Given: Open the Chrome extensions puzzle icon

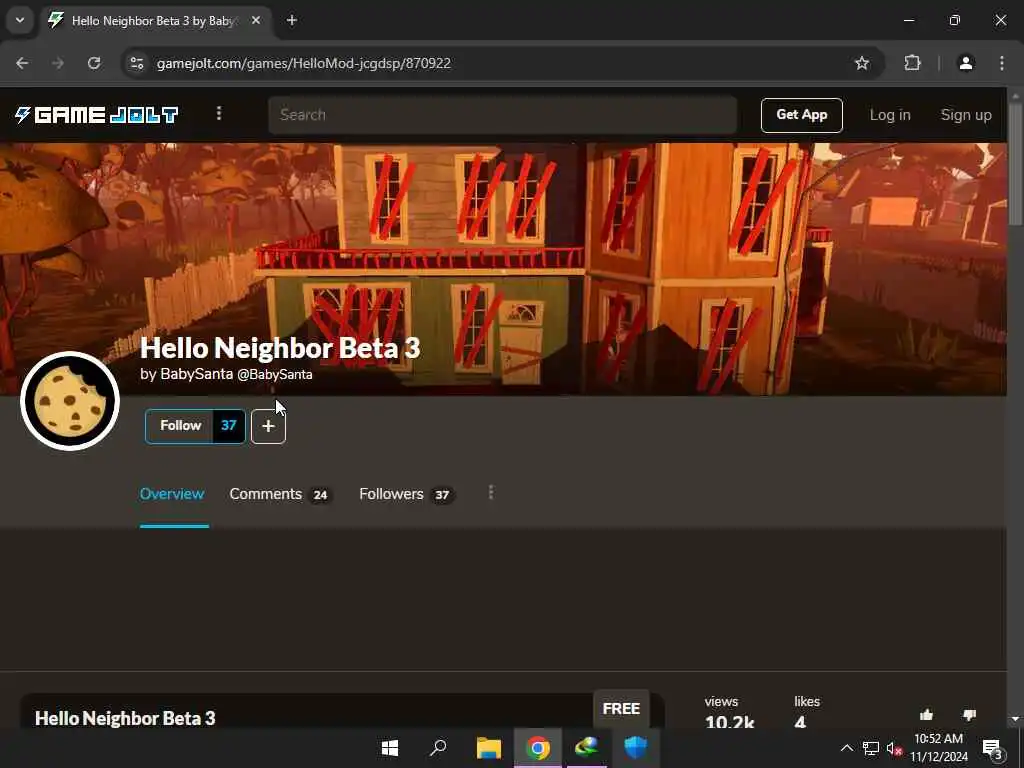Looking at the screenshot, I should 912,63.
